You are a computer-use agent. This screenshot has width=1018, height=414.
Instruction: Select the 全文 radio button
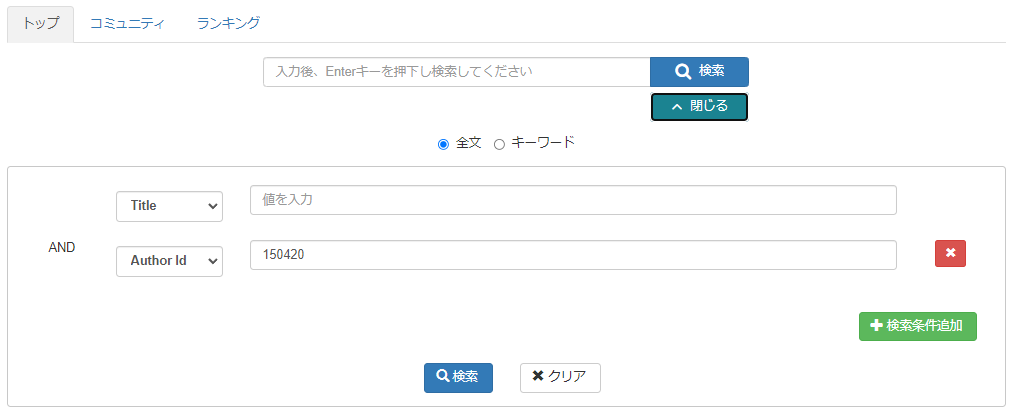click(x=443, y=144)
